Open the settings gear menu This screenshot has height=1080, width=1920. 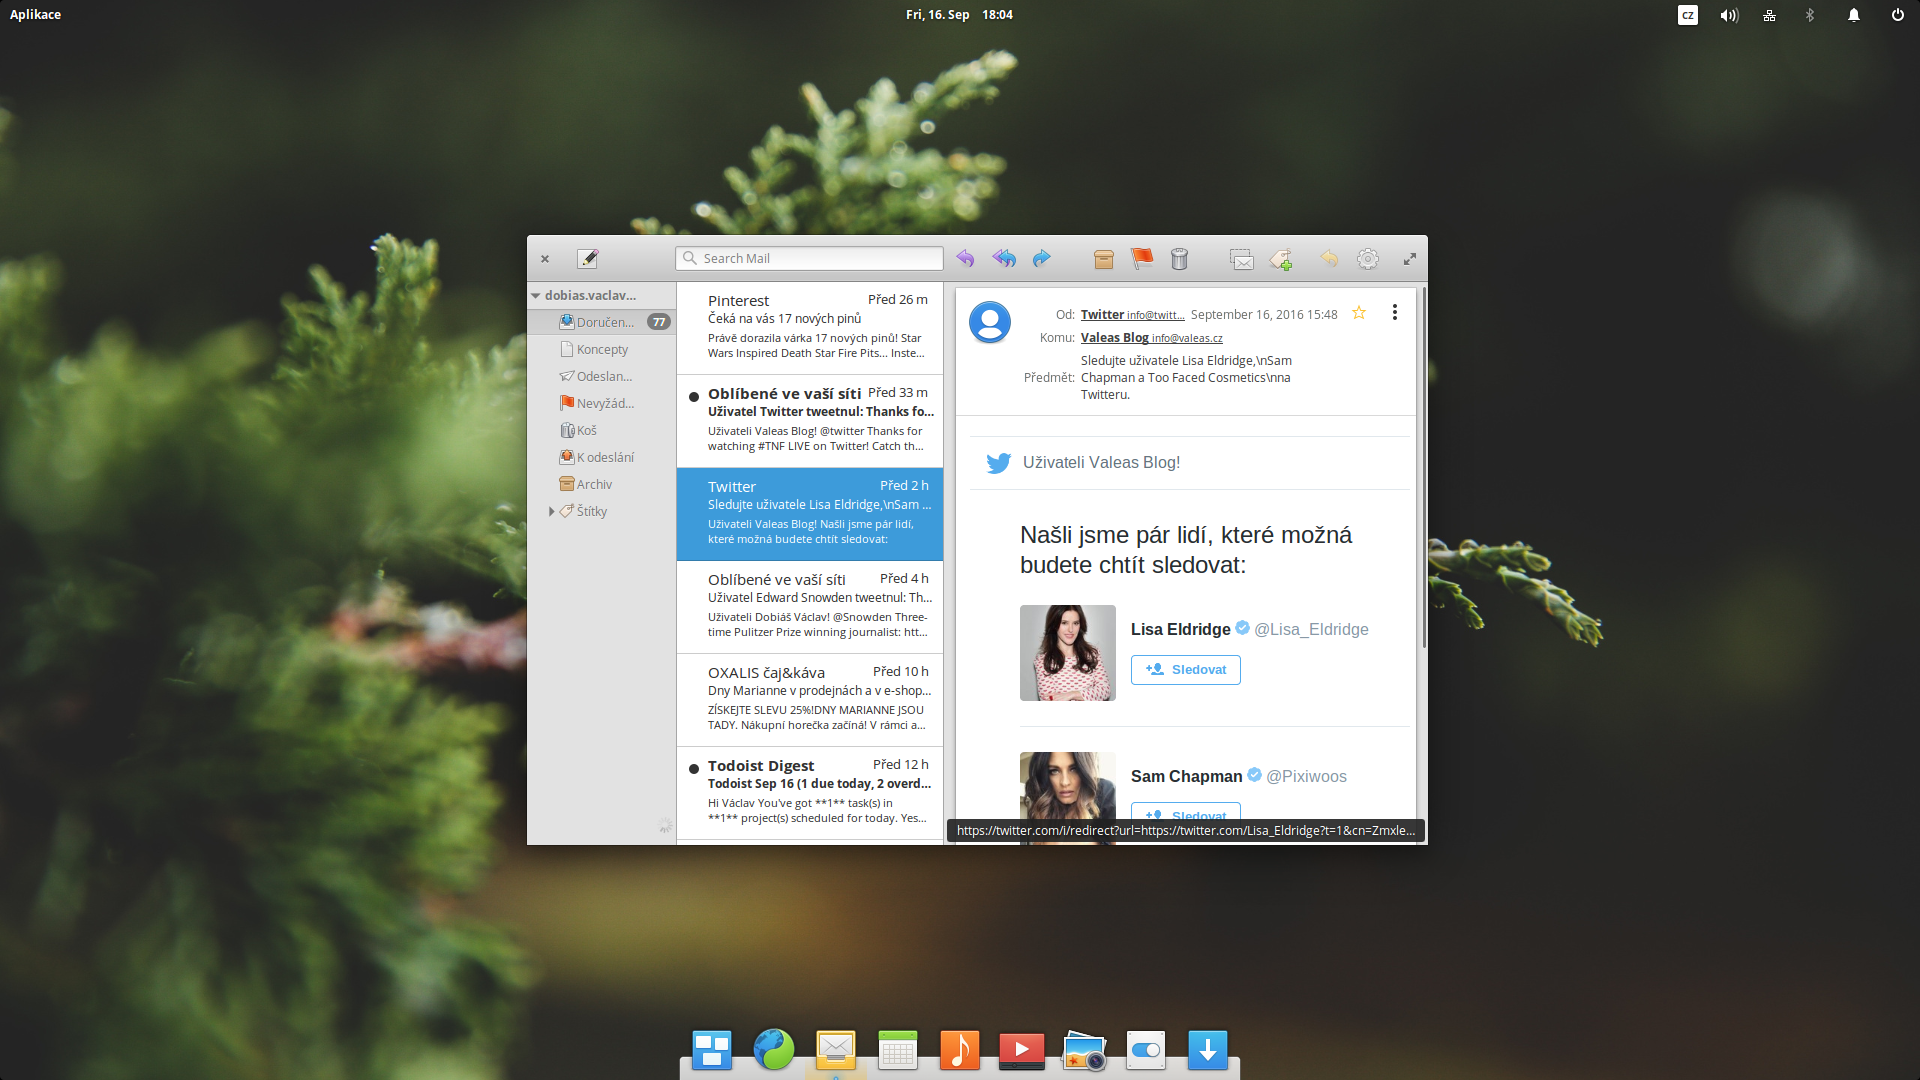1368,259
